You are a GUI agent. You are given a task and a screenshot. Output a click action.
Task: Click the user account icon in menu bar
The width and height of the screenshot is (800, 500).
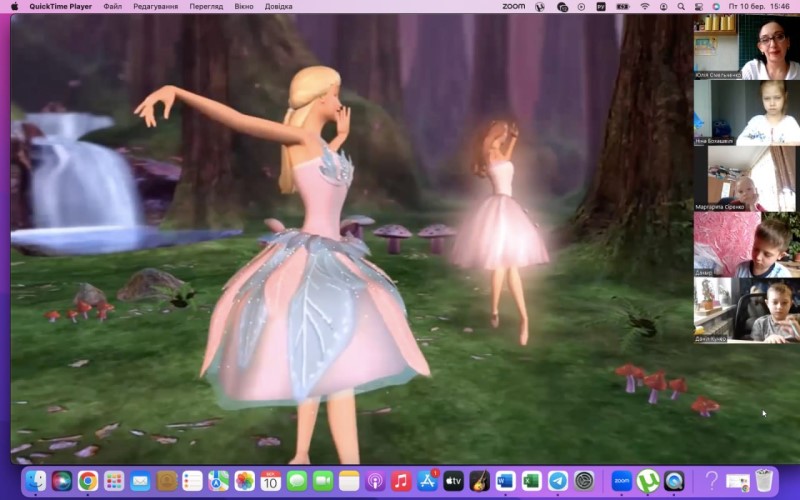click(663, 7)
